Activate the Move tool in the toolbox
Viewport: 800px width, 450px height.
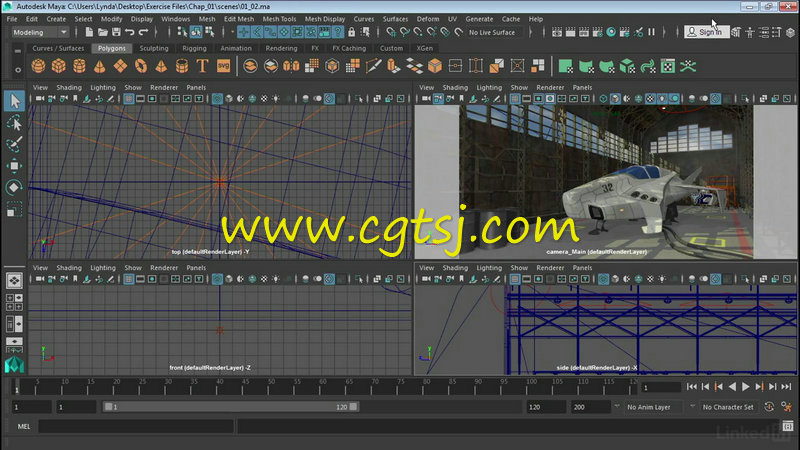pos(14,166)
